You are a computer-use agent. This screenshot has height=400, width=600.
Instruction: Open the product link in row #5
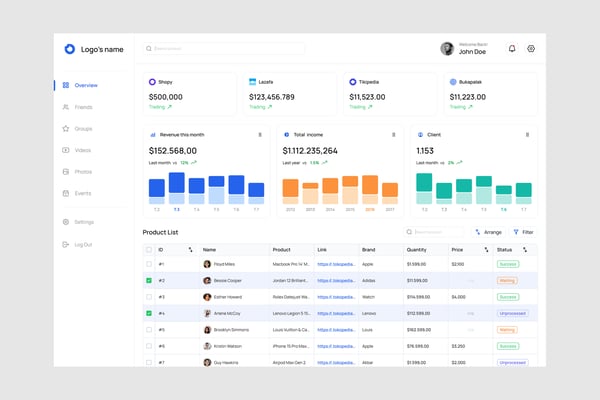(x=336, y=330)
